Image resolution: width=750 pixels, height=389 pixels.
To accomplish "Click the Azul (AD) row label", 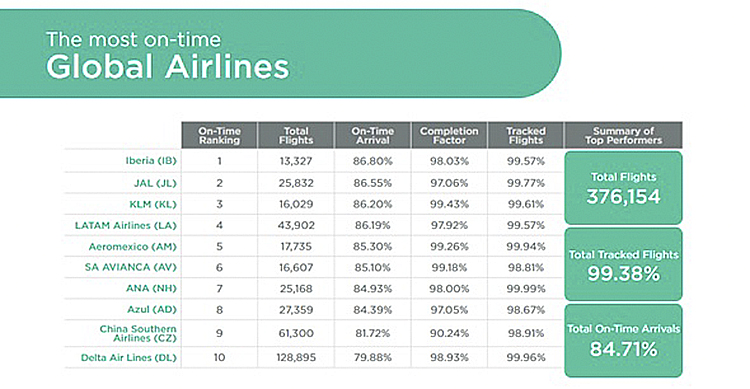I will pyautogui.click(x=152, y=310).
